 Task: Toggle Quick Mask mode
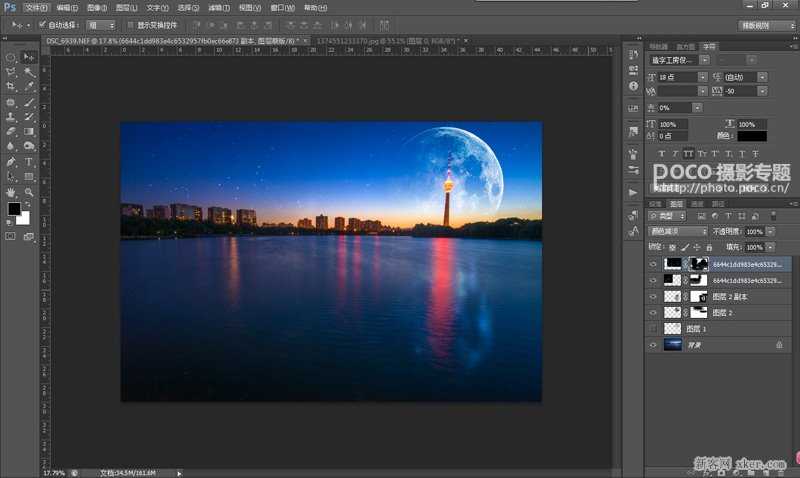(11, 237)
